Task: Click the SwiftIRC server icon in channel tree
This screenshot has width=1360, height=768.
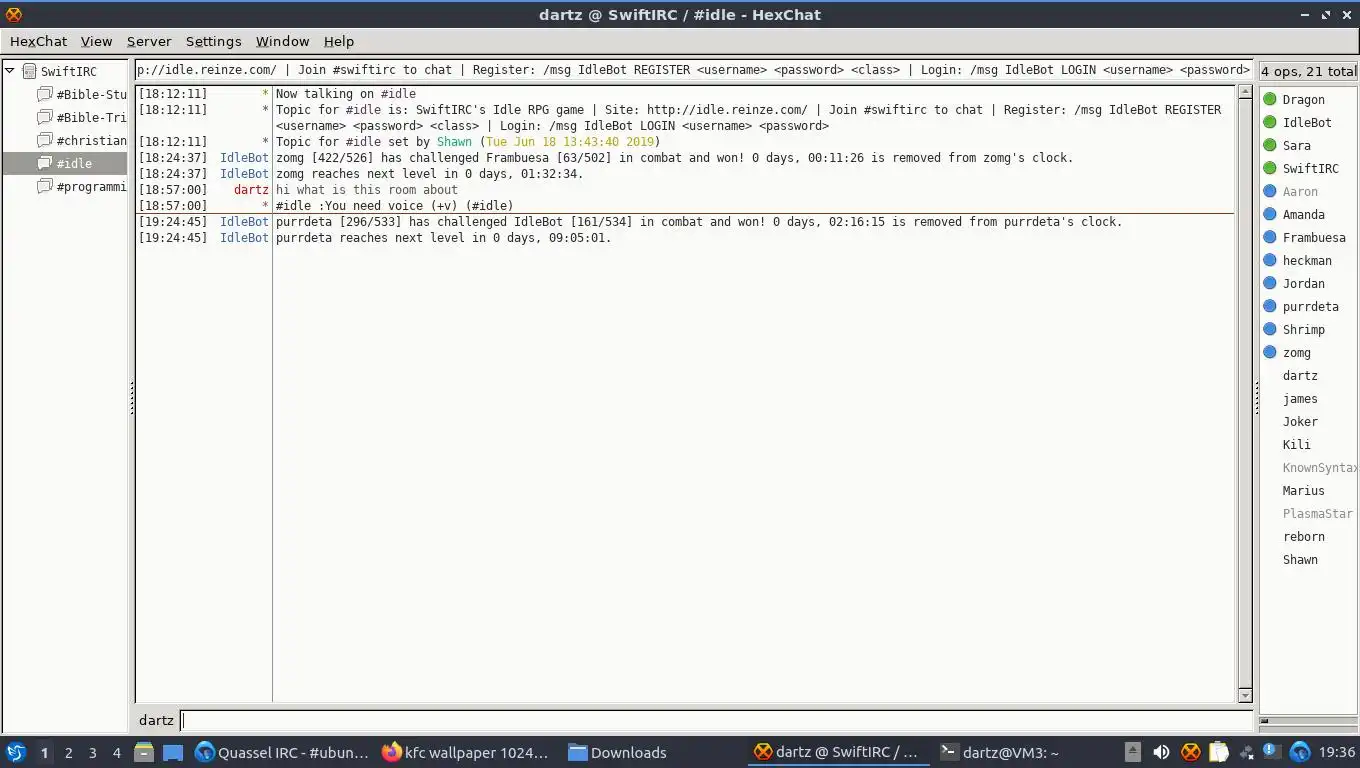Action: point(30,71)
